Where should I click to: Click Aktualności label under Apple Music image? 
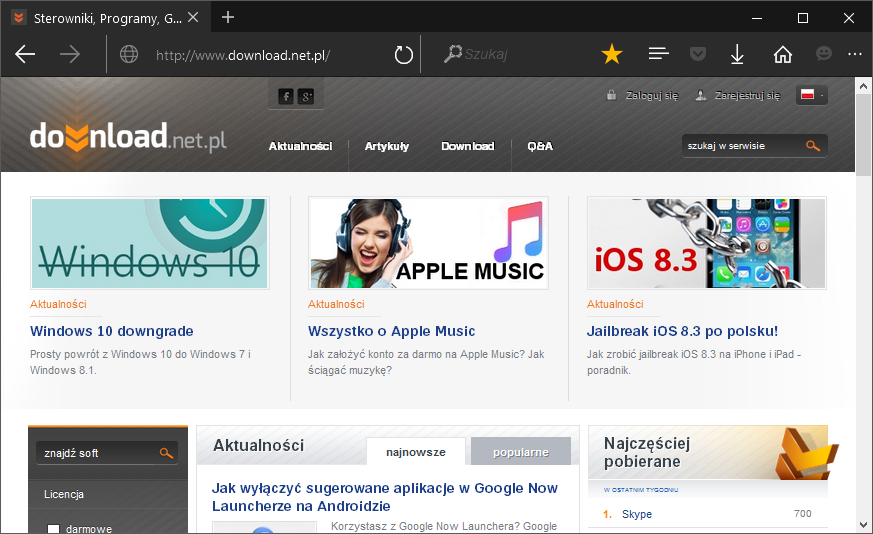[x=336, y=304]
